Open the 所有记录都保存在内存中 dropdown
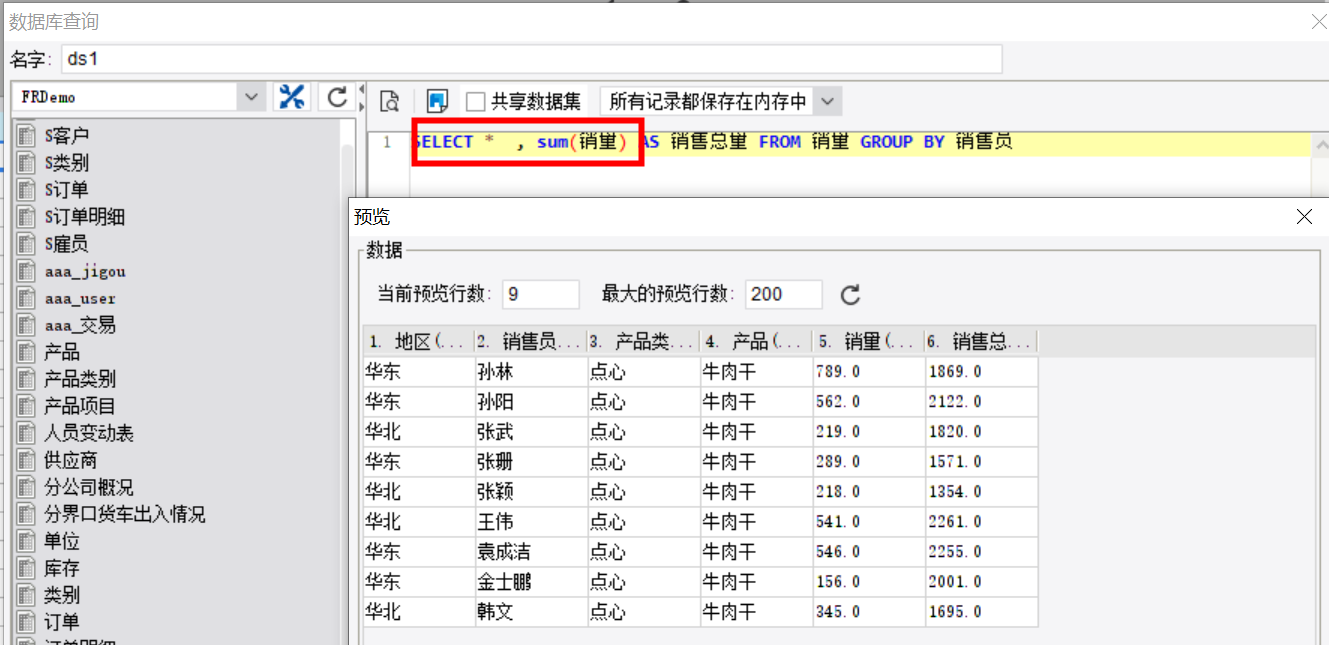 point(827,101)
